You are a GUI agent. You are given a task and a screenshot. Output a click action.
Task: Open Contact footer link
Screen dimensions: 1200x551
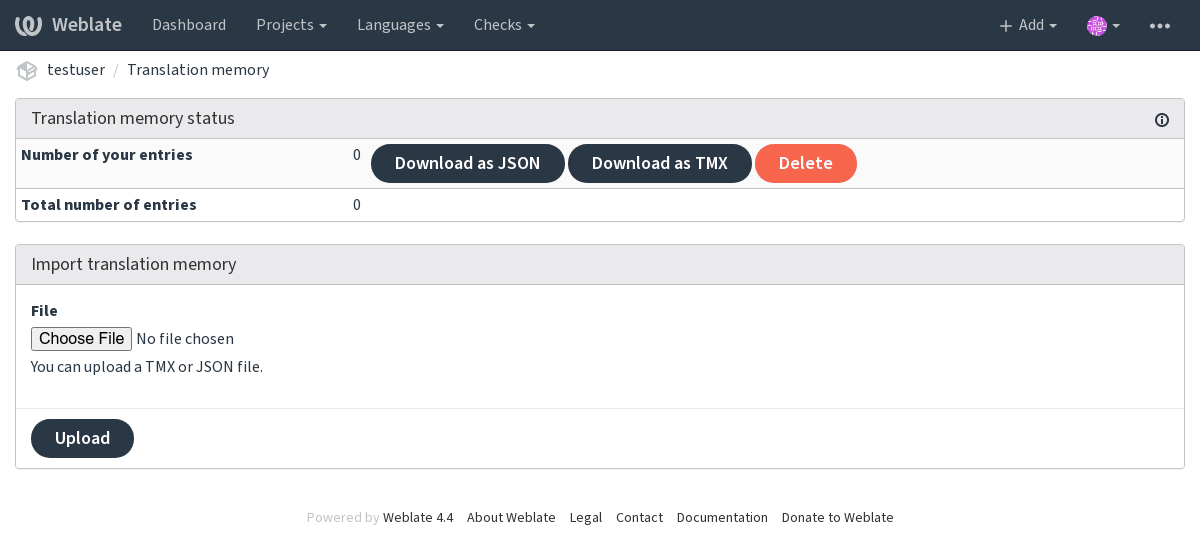pos(639,518)
